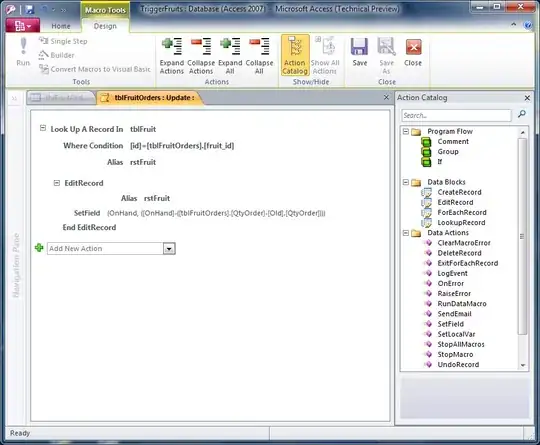The image size is (540, 445).
Task: Select the tblFruitOrders : Update tab
Action: click(150, 98)
